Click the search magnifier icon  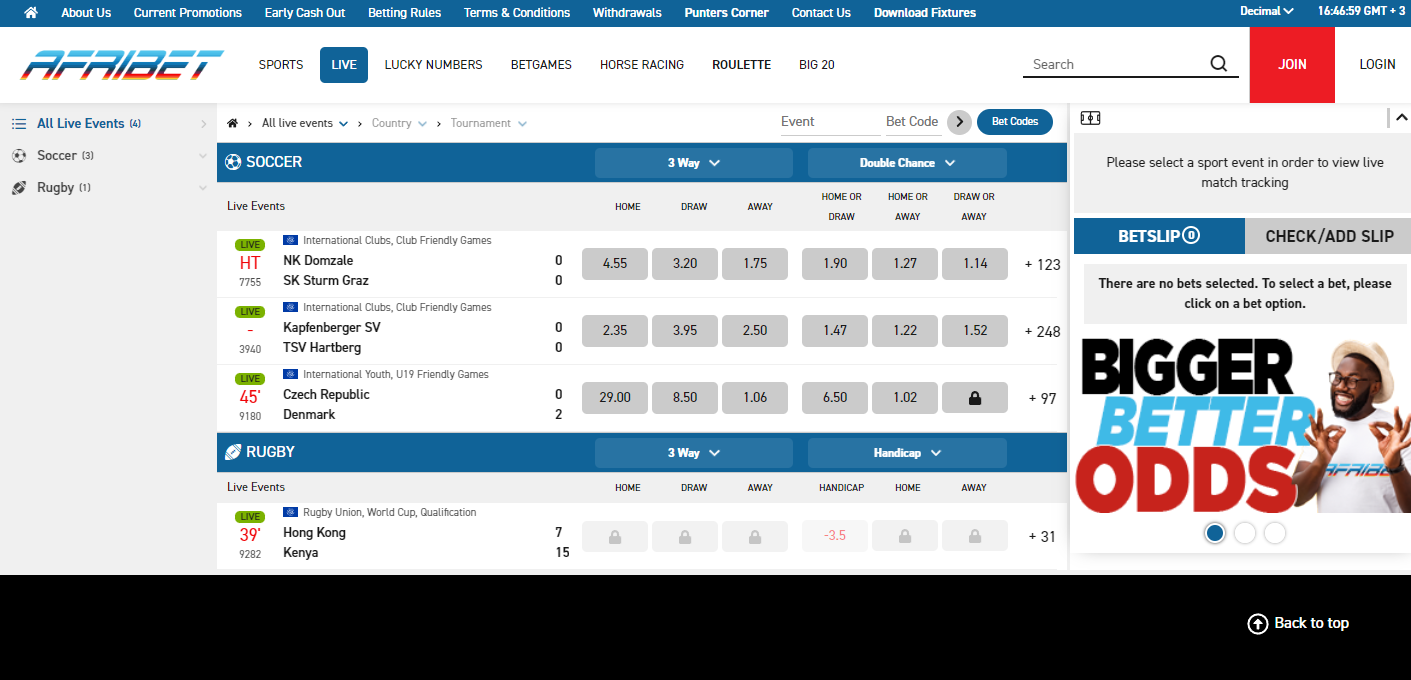(1218, 64)
